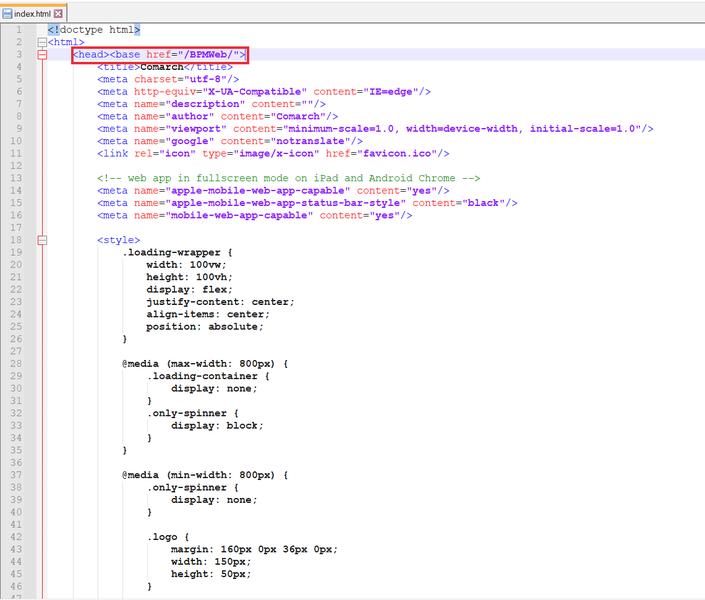Screen dimensions: 705x600
Task: Click the 'width: 100vw;' declaration
Action: [x=186, y=265]
